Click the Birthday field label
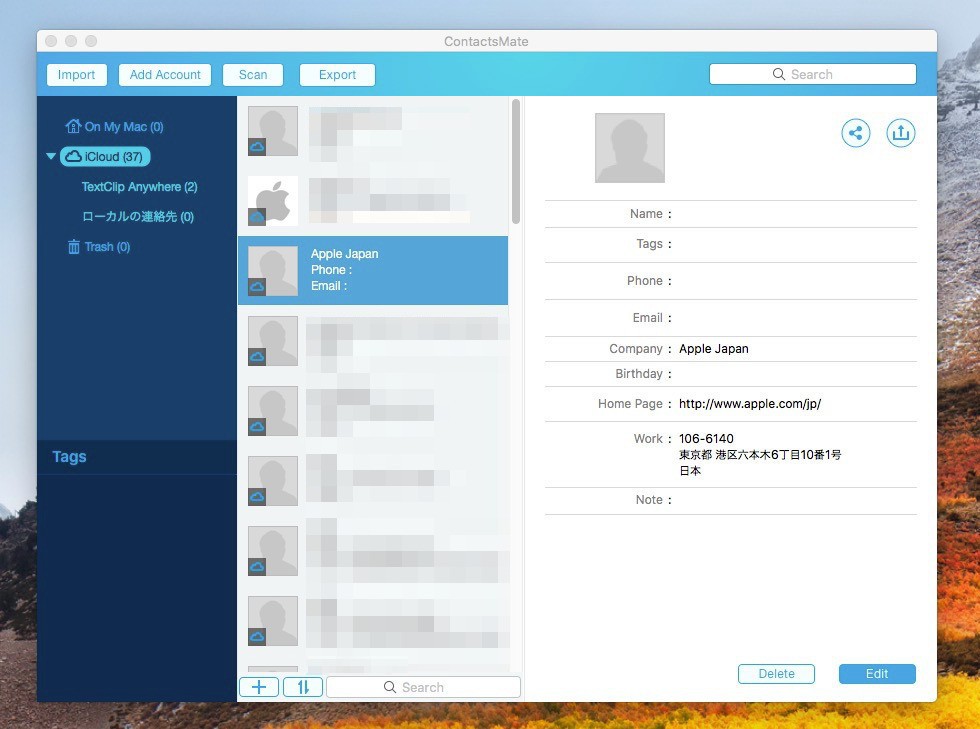The width and height of the screenshot is (980, 729). click(639, 373)
